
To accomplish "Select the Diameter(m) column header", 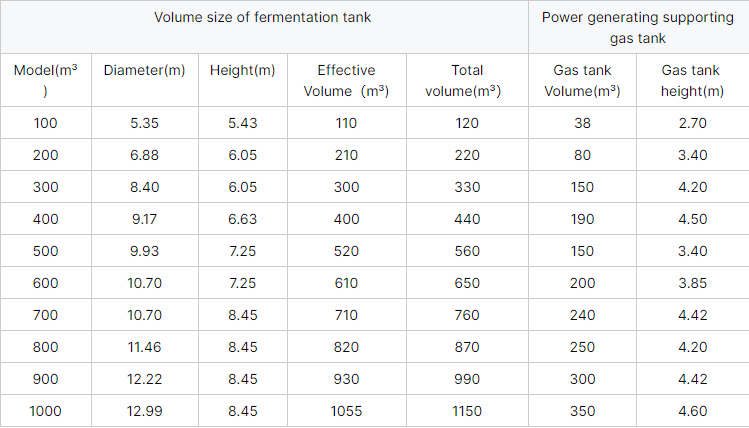I will click(144, 70).
